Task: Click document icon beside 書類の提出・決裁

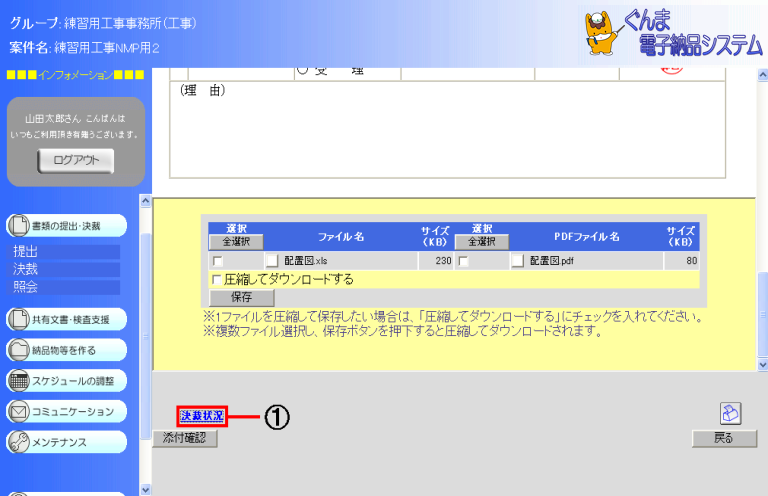Action: 19,226
